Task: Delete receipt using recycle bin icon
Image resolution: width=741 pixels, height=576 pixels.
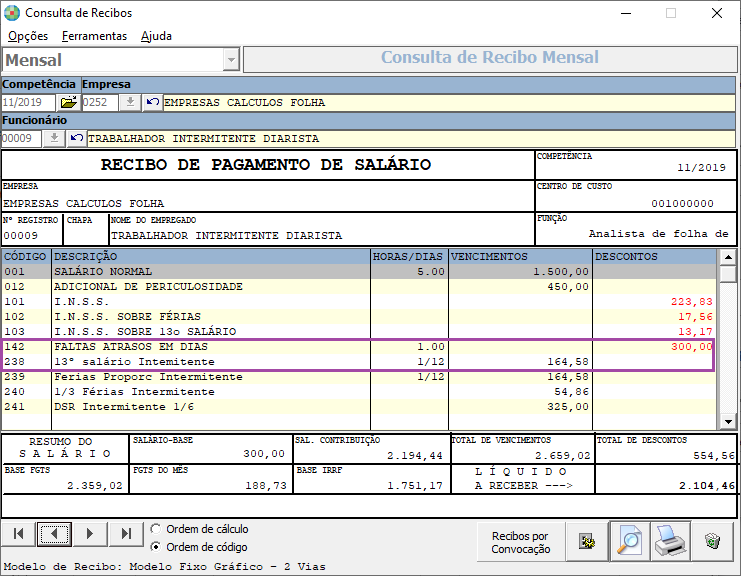Action: pos(712,542)
